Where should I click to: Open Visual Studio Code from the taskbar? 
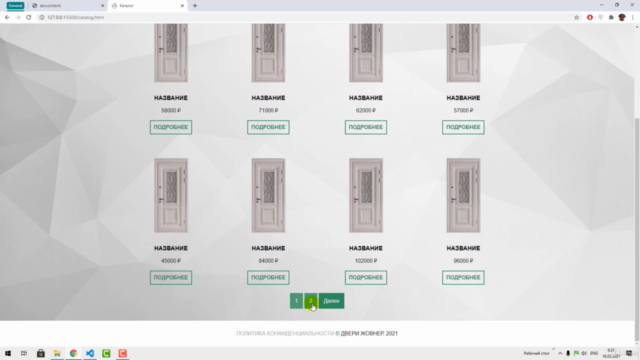90,353
